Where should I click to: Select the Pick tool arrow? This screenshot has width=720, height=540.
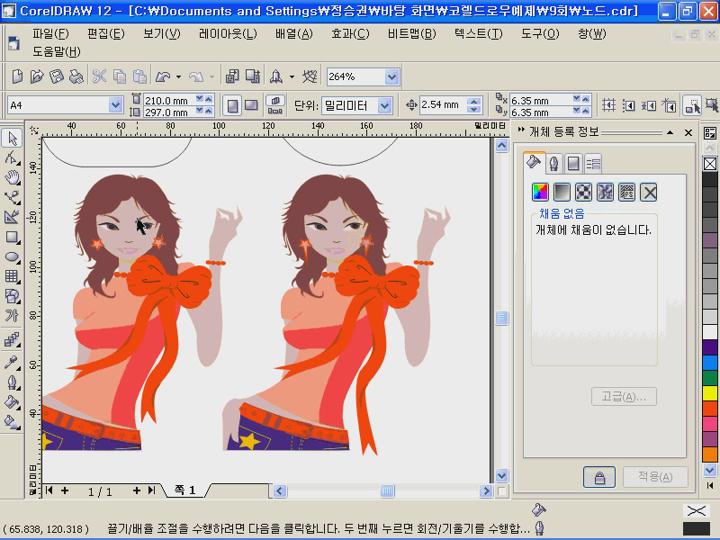[12, 138]
